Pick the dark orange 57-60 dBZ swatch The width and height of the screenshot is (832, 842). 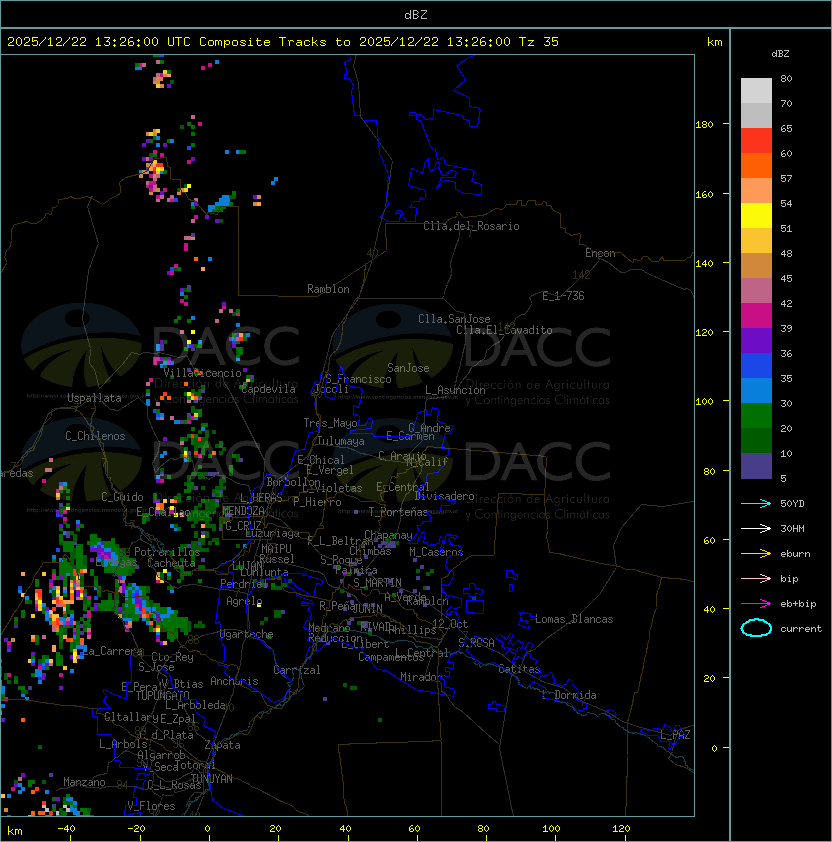[756, 165]
